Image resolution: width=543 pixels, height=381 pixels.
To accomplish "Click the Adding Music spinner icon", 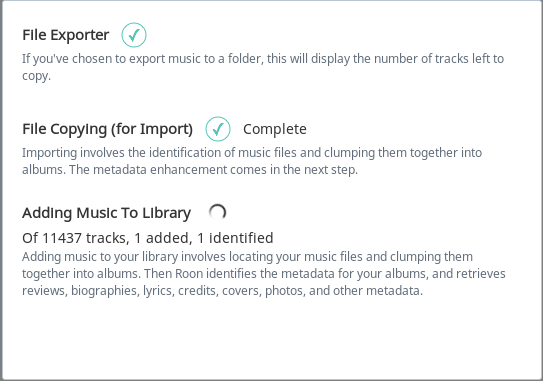I will coord(217,212).
